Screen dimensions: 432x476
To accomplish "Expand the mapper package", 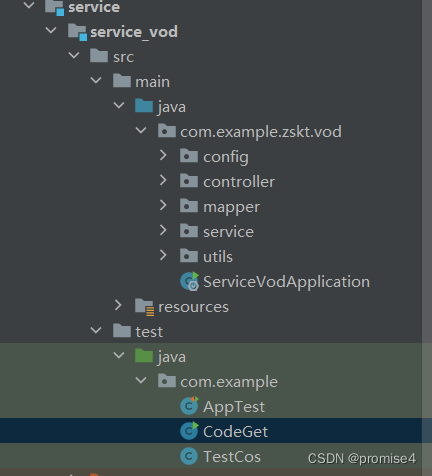I will click(x=163, y=205).
